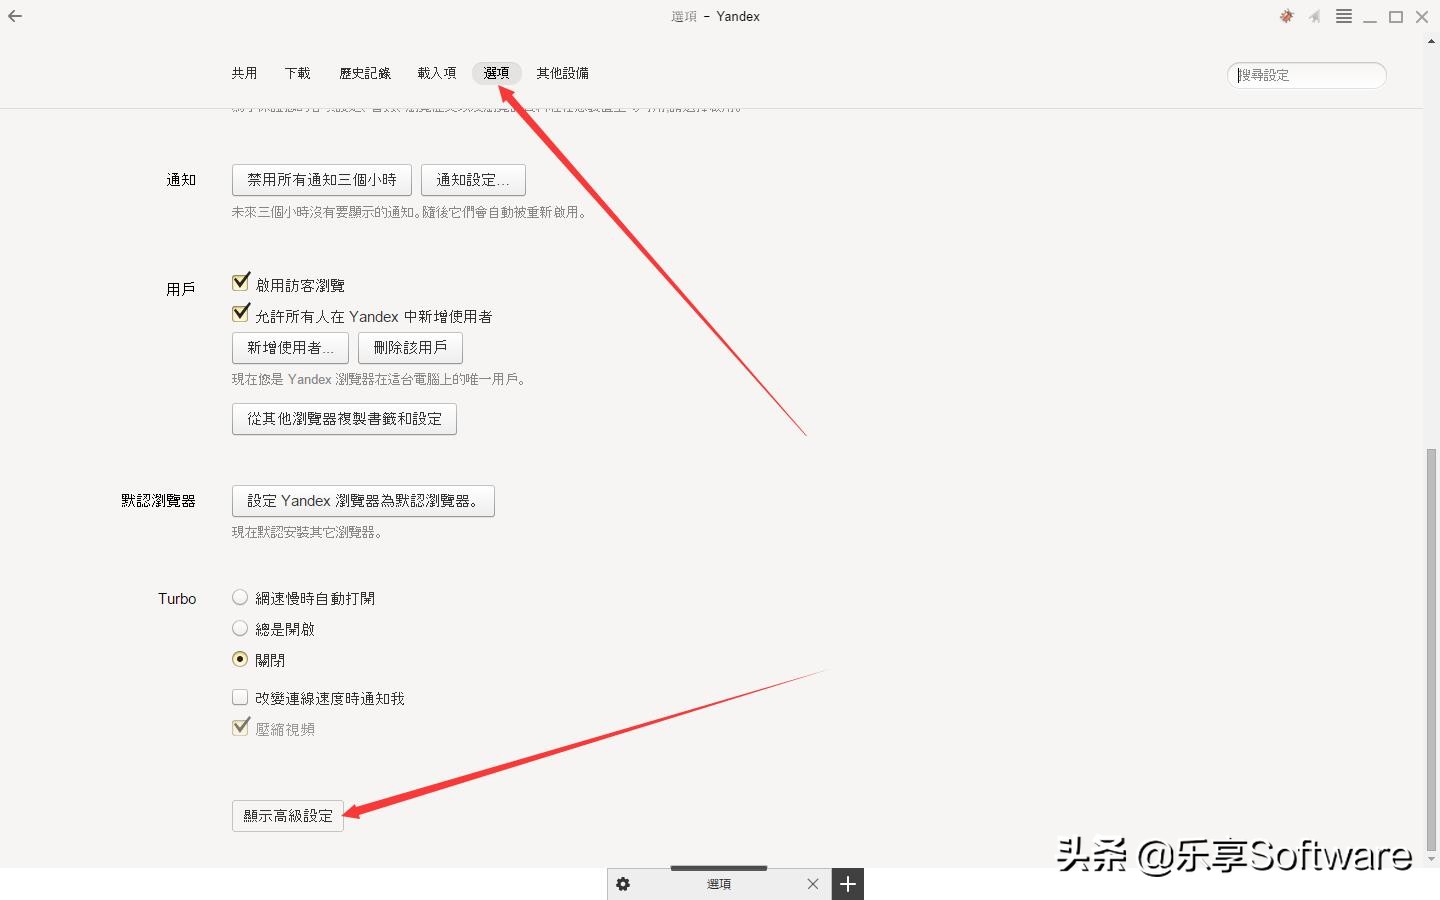Disable the 壓縮視頻 video compression checkbox
The height and width of the screenshot is (900, 1440).
pos(240,727)
